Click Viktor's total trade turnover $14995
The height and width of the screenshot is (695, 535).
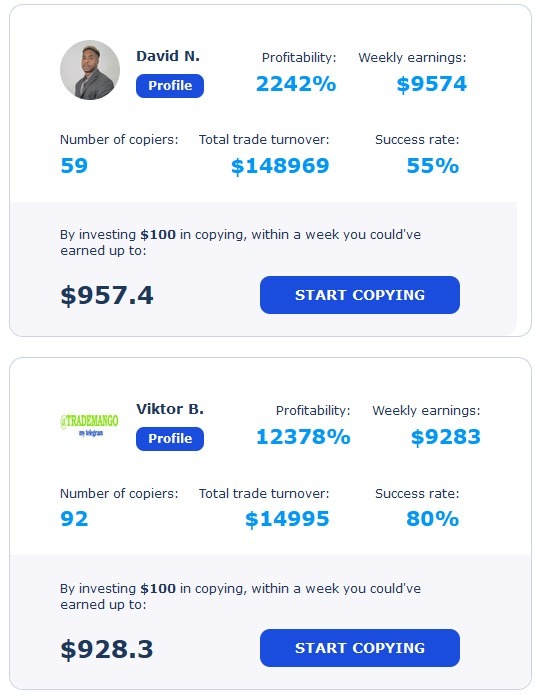[x=287, y=519]
